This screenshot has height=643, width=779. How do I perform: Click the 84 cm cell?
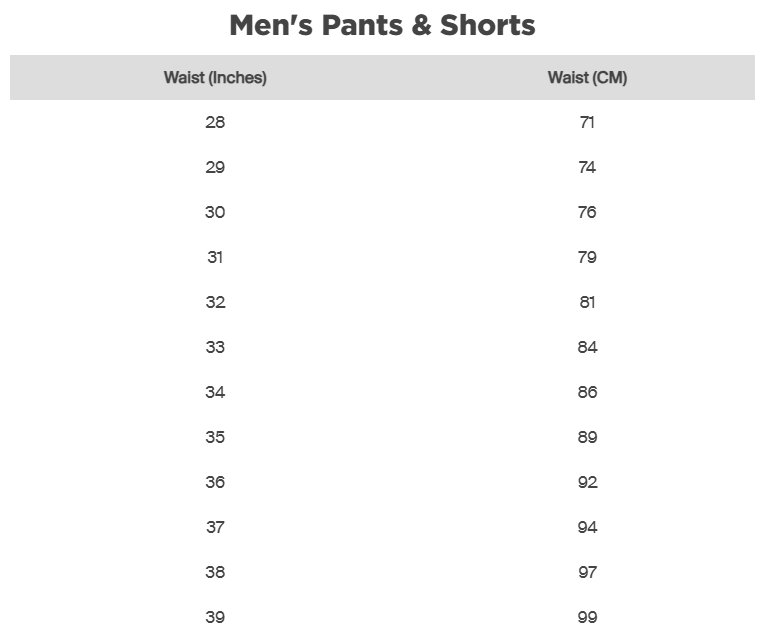pos(587,347)
